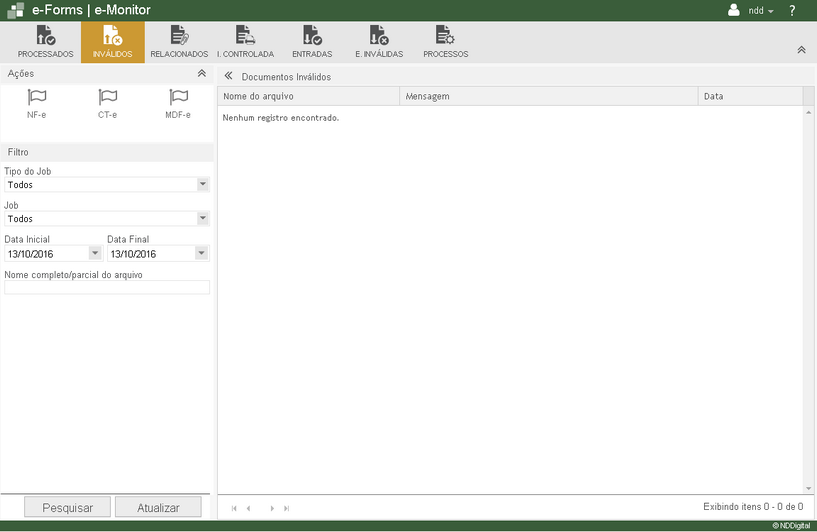Click the grid scrollbar up arrow
Screen dimensions: 817x532
[809, 112]
